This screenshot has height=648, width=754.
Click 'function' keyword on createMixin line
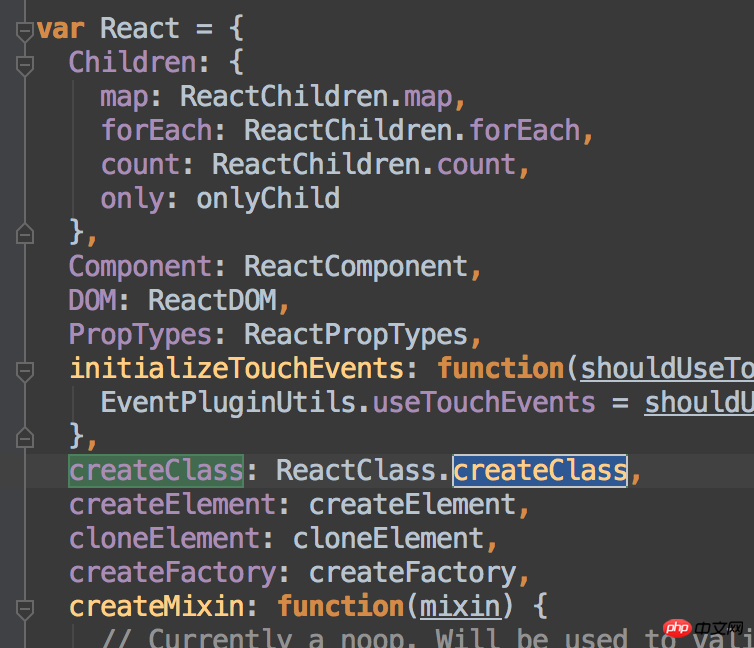point(340,607)
